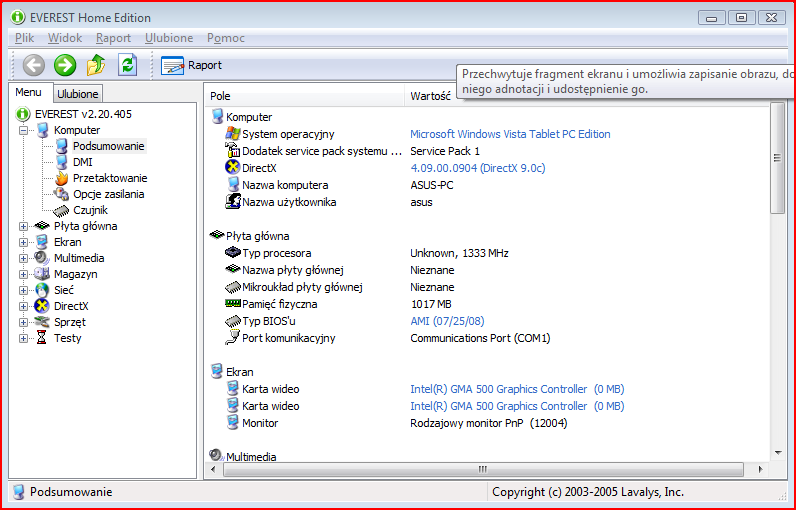Click the Refresh toolbar icon

tap(127, 65)
